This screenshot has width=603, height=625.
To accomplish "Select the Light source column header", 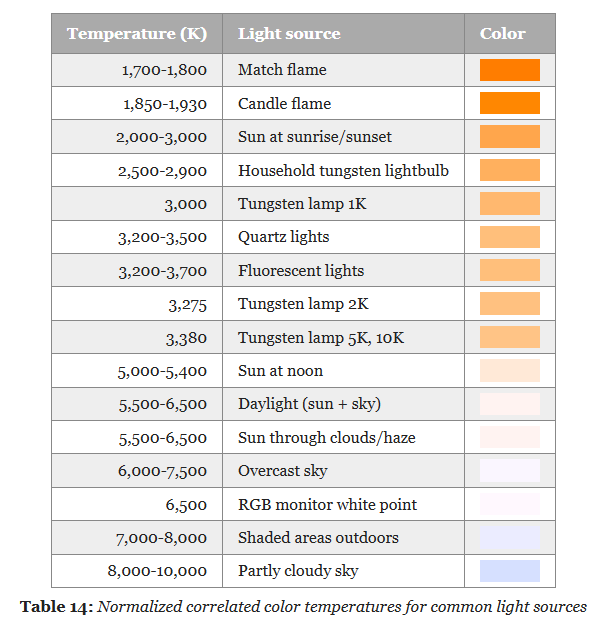I will tap(289, 34).
